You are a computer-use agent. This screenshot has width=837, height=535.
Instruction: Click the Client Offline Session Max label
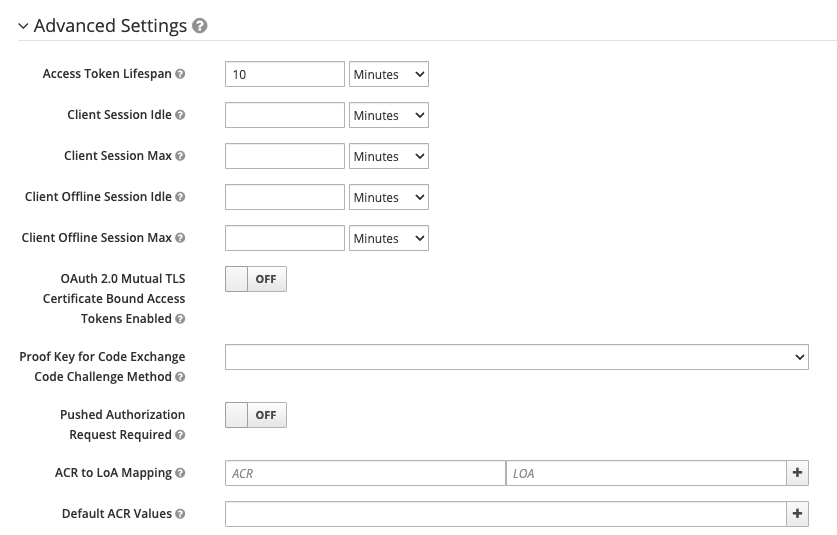97,238
